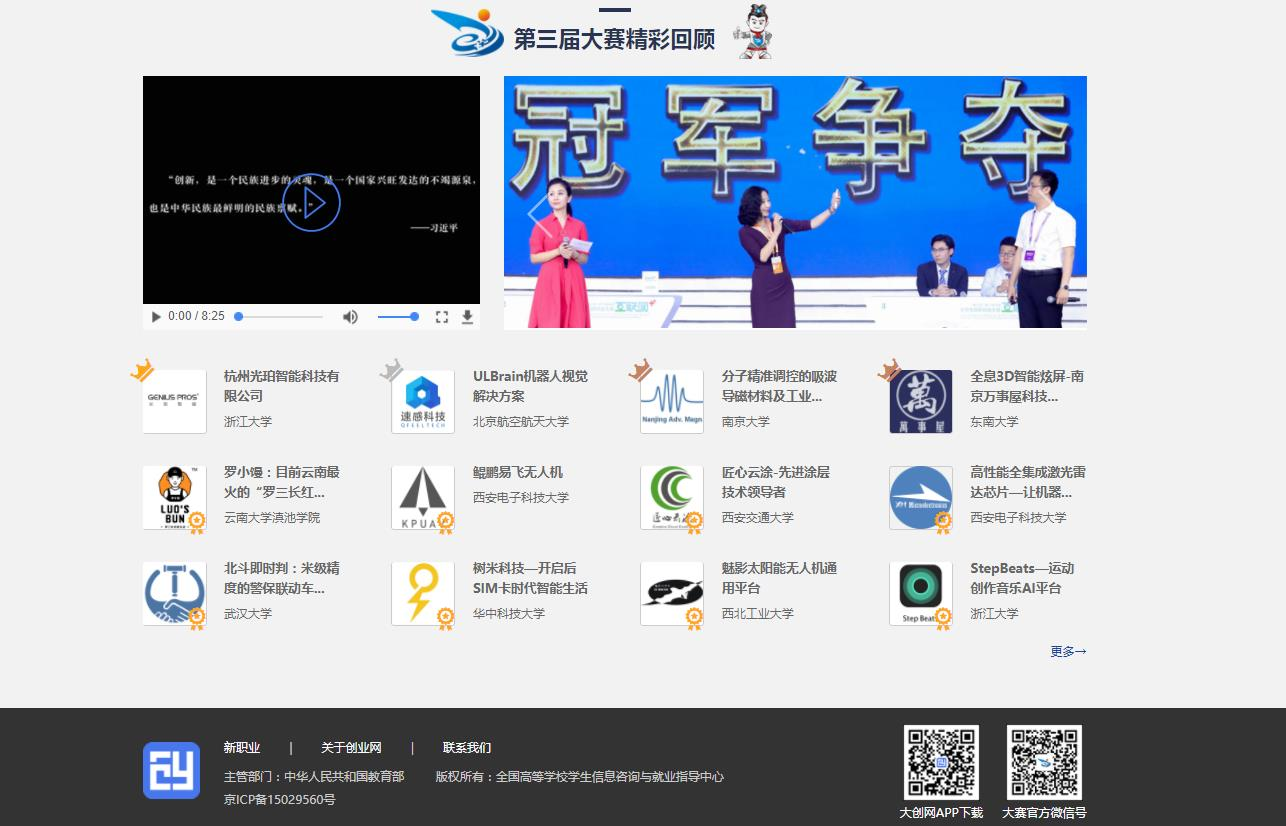Open the 新职业 footer menu item

point(242,748)
